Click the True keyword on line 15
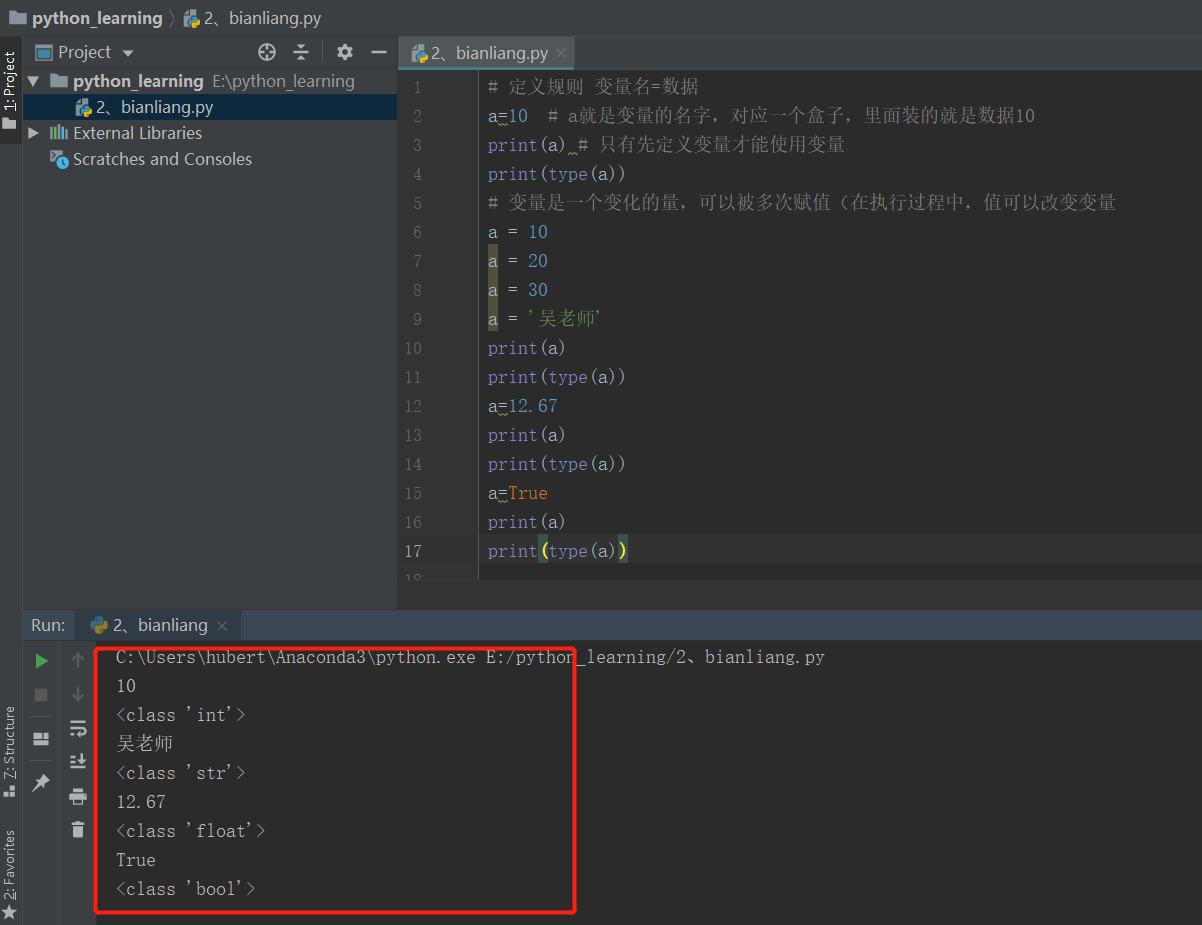This screenshot has width=1202, height=925. pyautogui.click(x=528, y=493)
